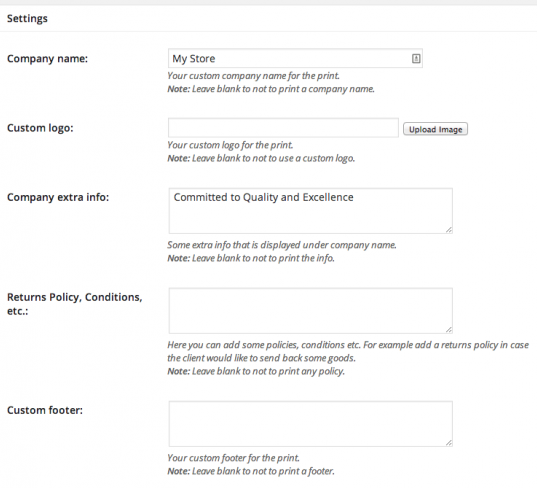The height and width of the screenshot is (488, 537).
Task: Click the autofill icon in Company name field
Action: tap(416, 59)
